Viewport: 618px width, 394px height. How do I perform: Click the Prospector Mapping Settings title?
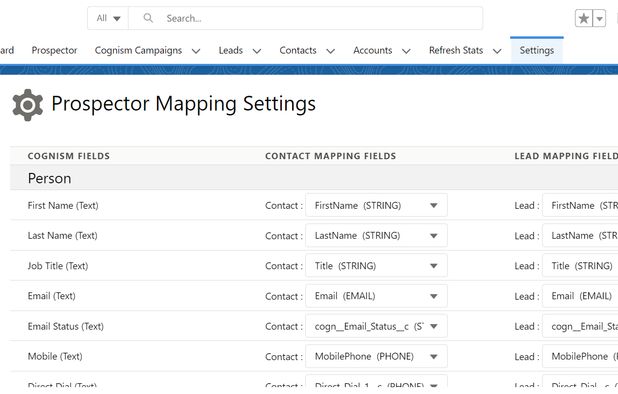(x=183, y=104)
